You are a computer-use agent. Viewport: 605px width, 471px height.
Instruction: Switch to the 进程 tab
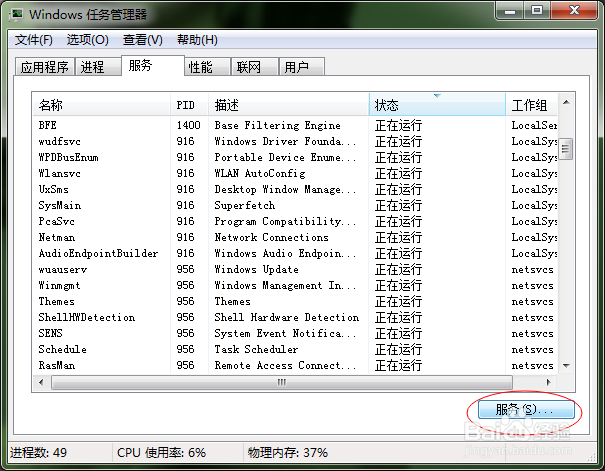point(98,67)
